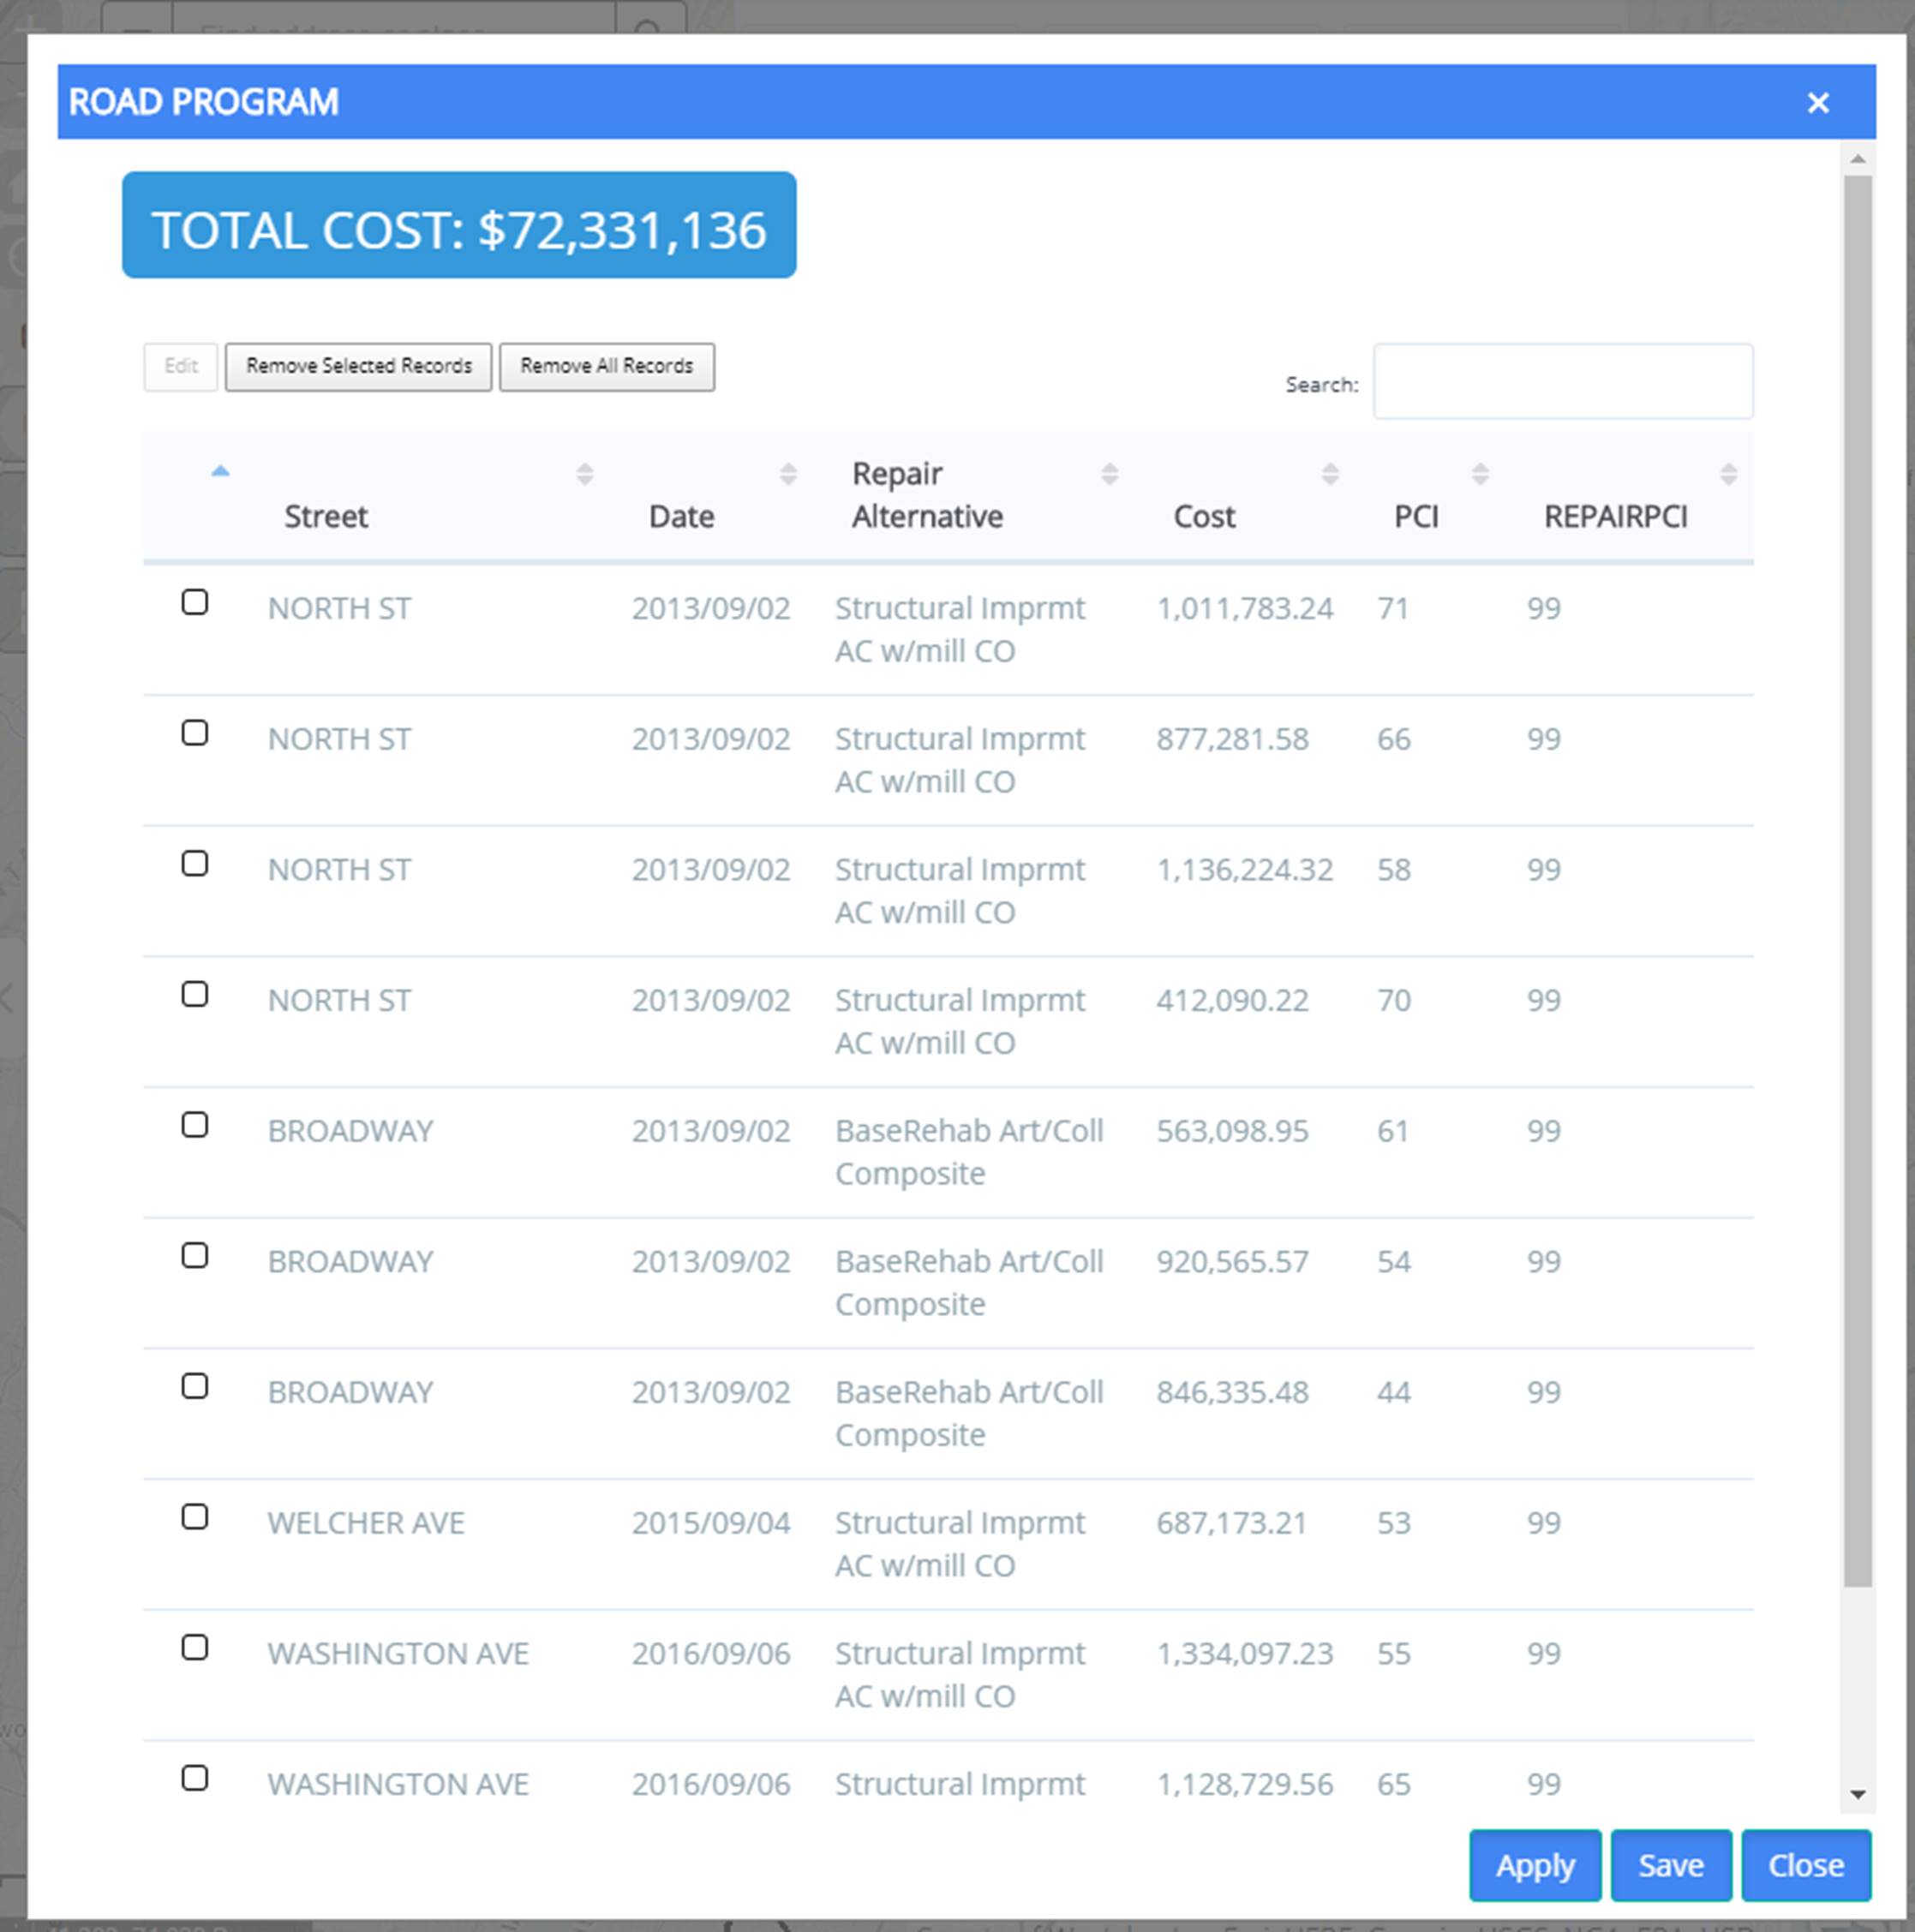Image resolution: width=1915 pixels, height=1932 pixels.
Task: Click into the Search input field
Action: (x=1562, y=382)
